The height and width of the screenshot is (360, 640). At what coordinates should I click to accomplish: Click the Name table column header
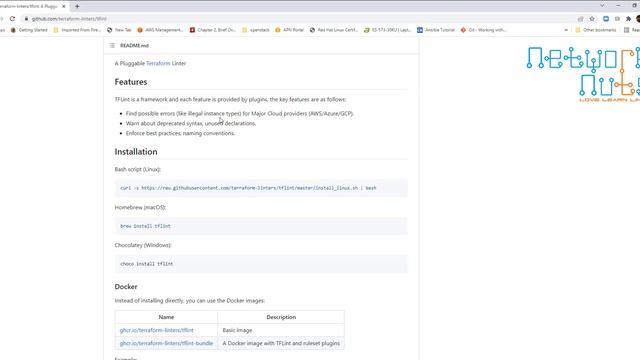click(166, 317)
